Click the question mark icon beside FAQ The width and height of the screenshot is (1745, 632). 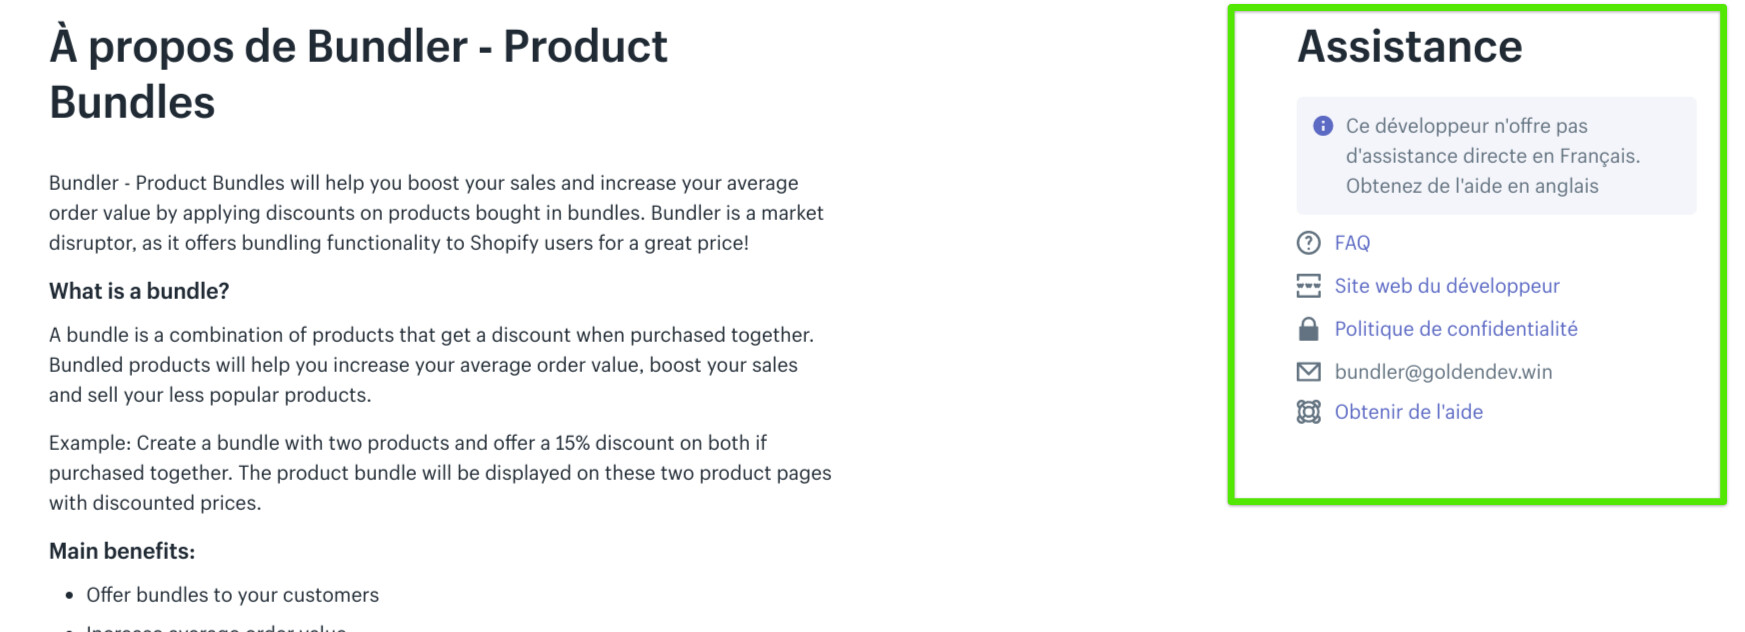click(1308, 243)
